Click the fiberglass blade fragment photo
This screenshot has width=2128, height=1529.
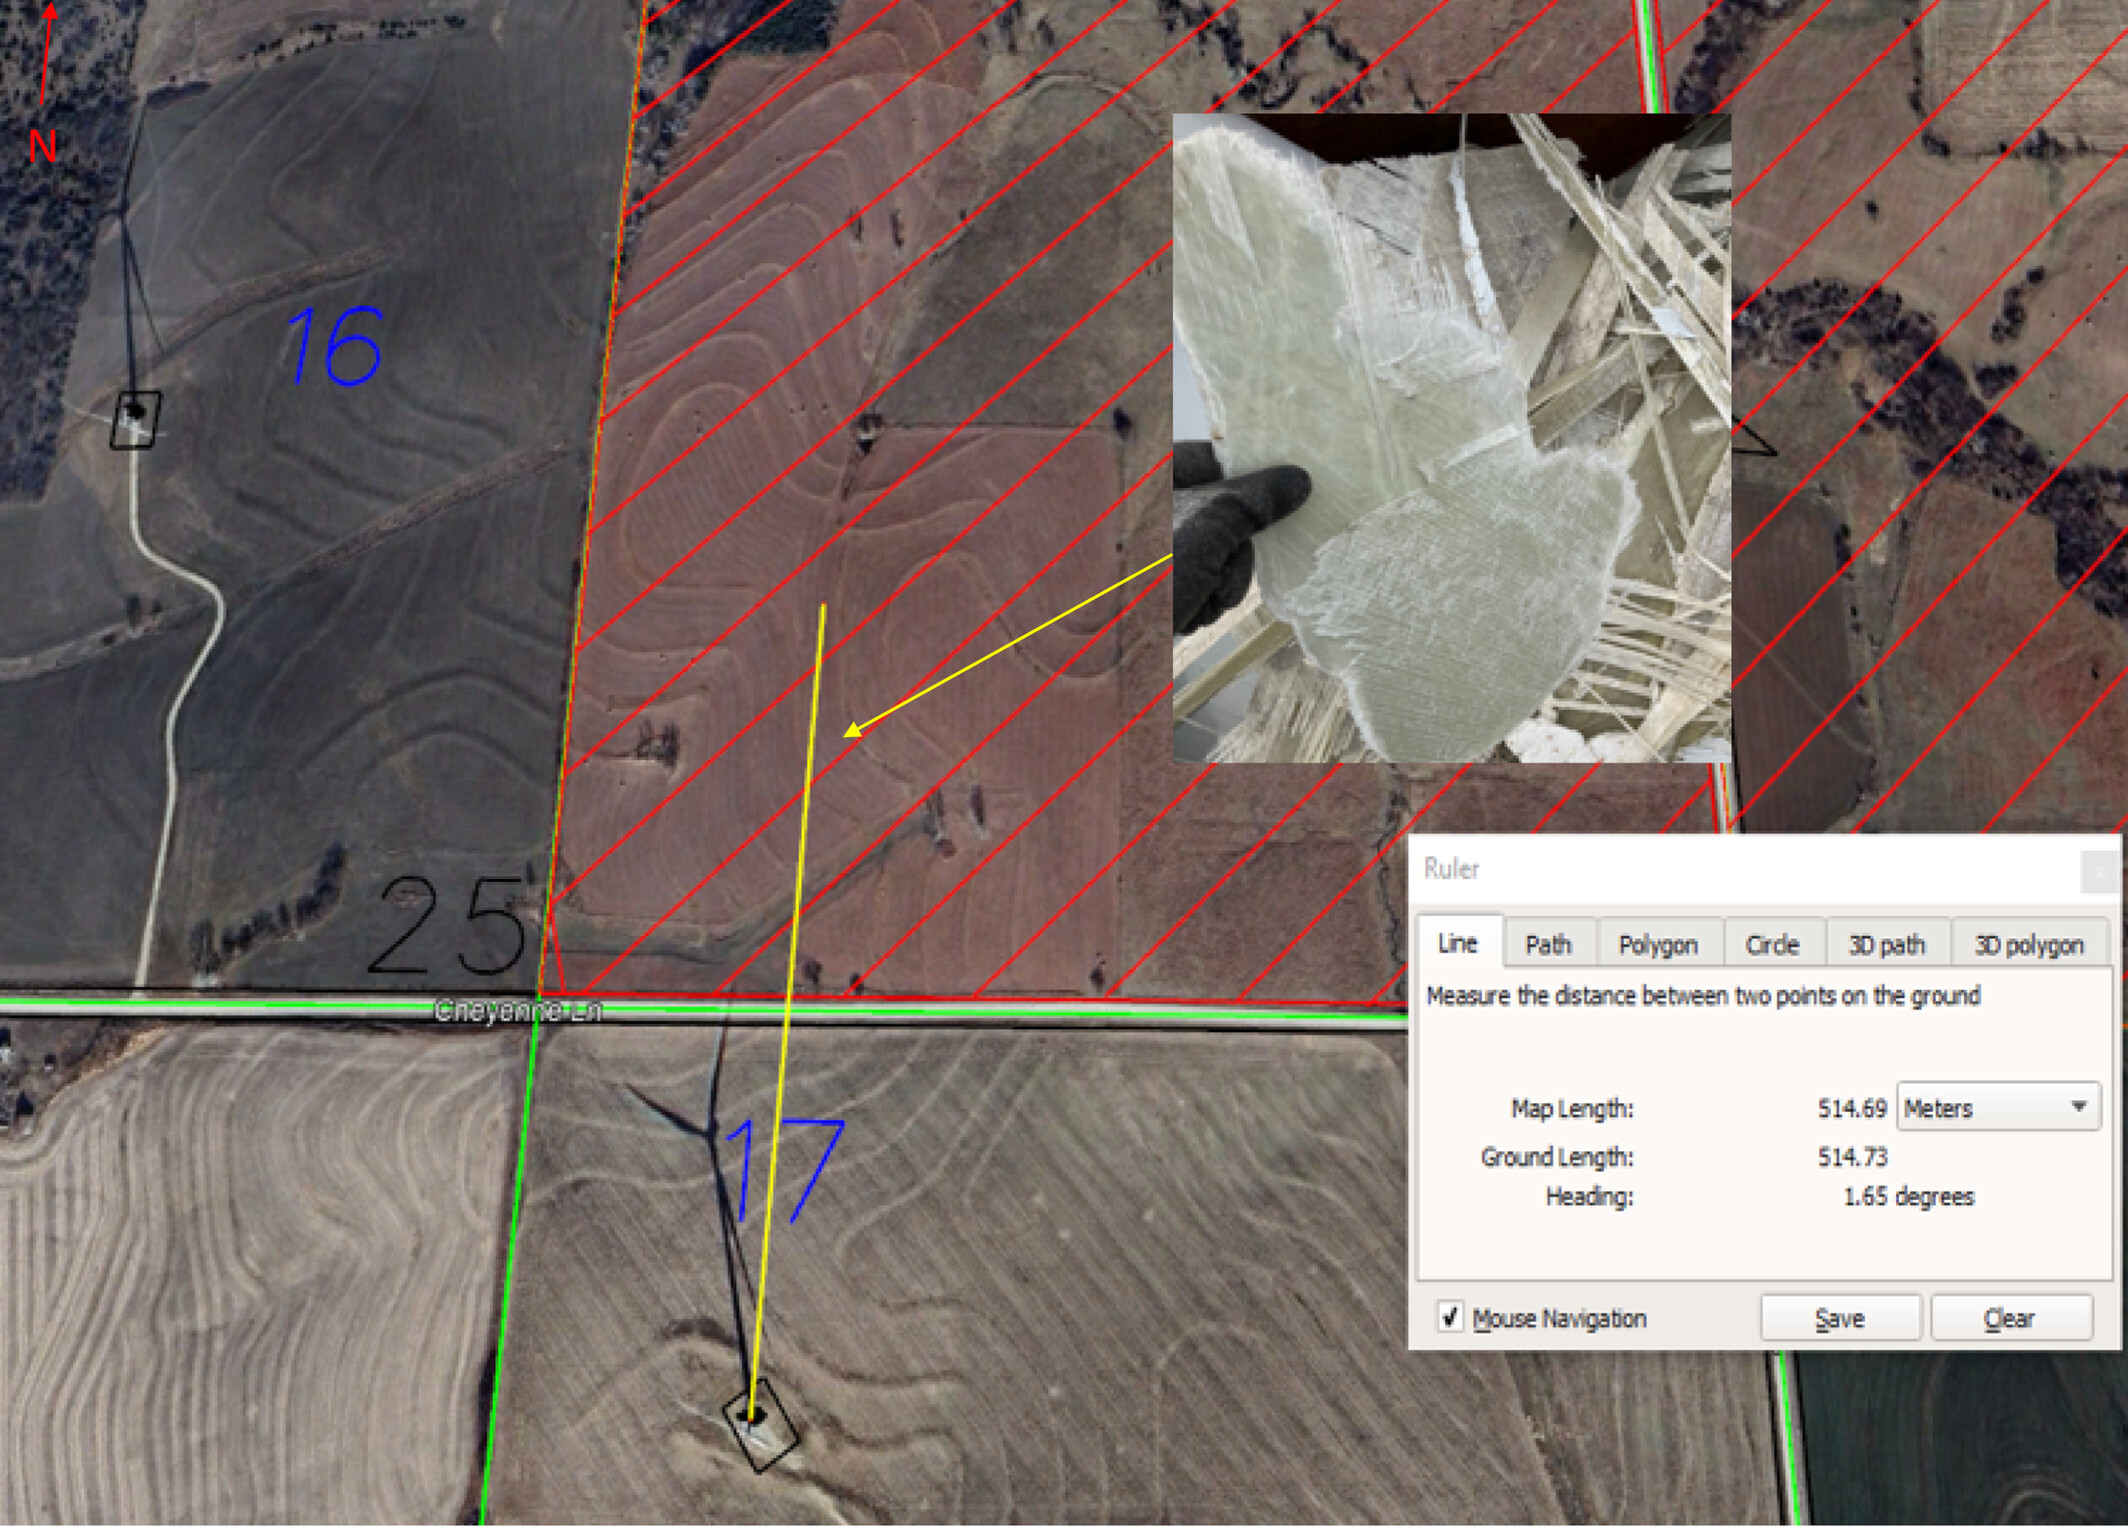pyautogui.click(x=1452, y=438)
